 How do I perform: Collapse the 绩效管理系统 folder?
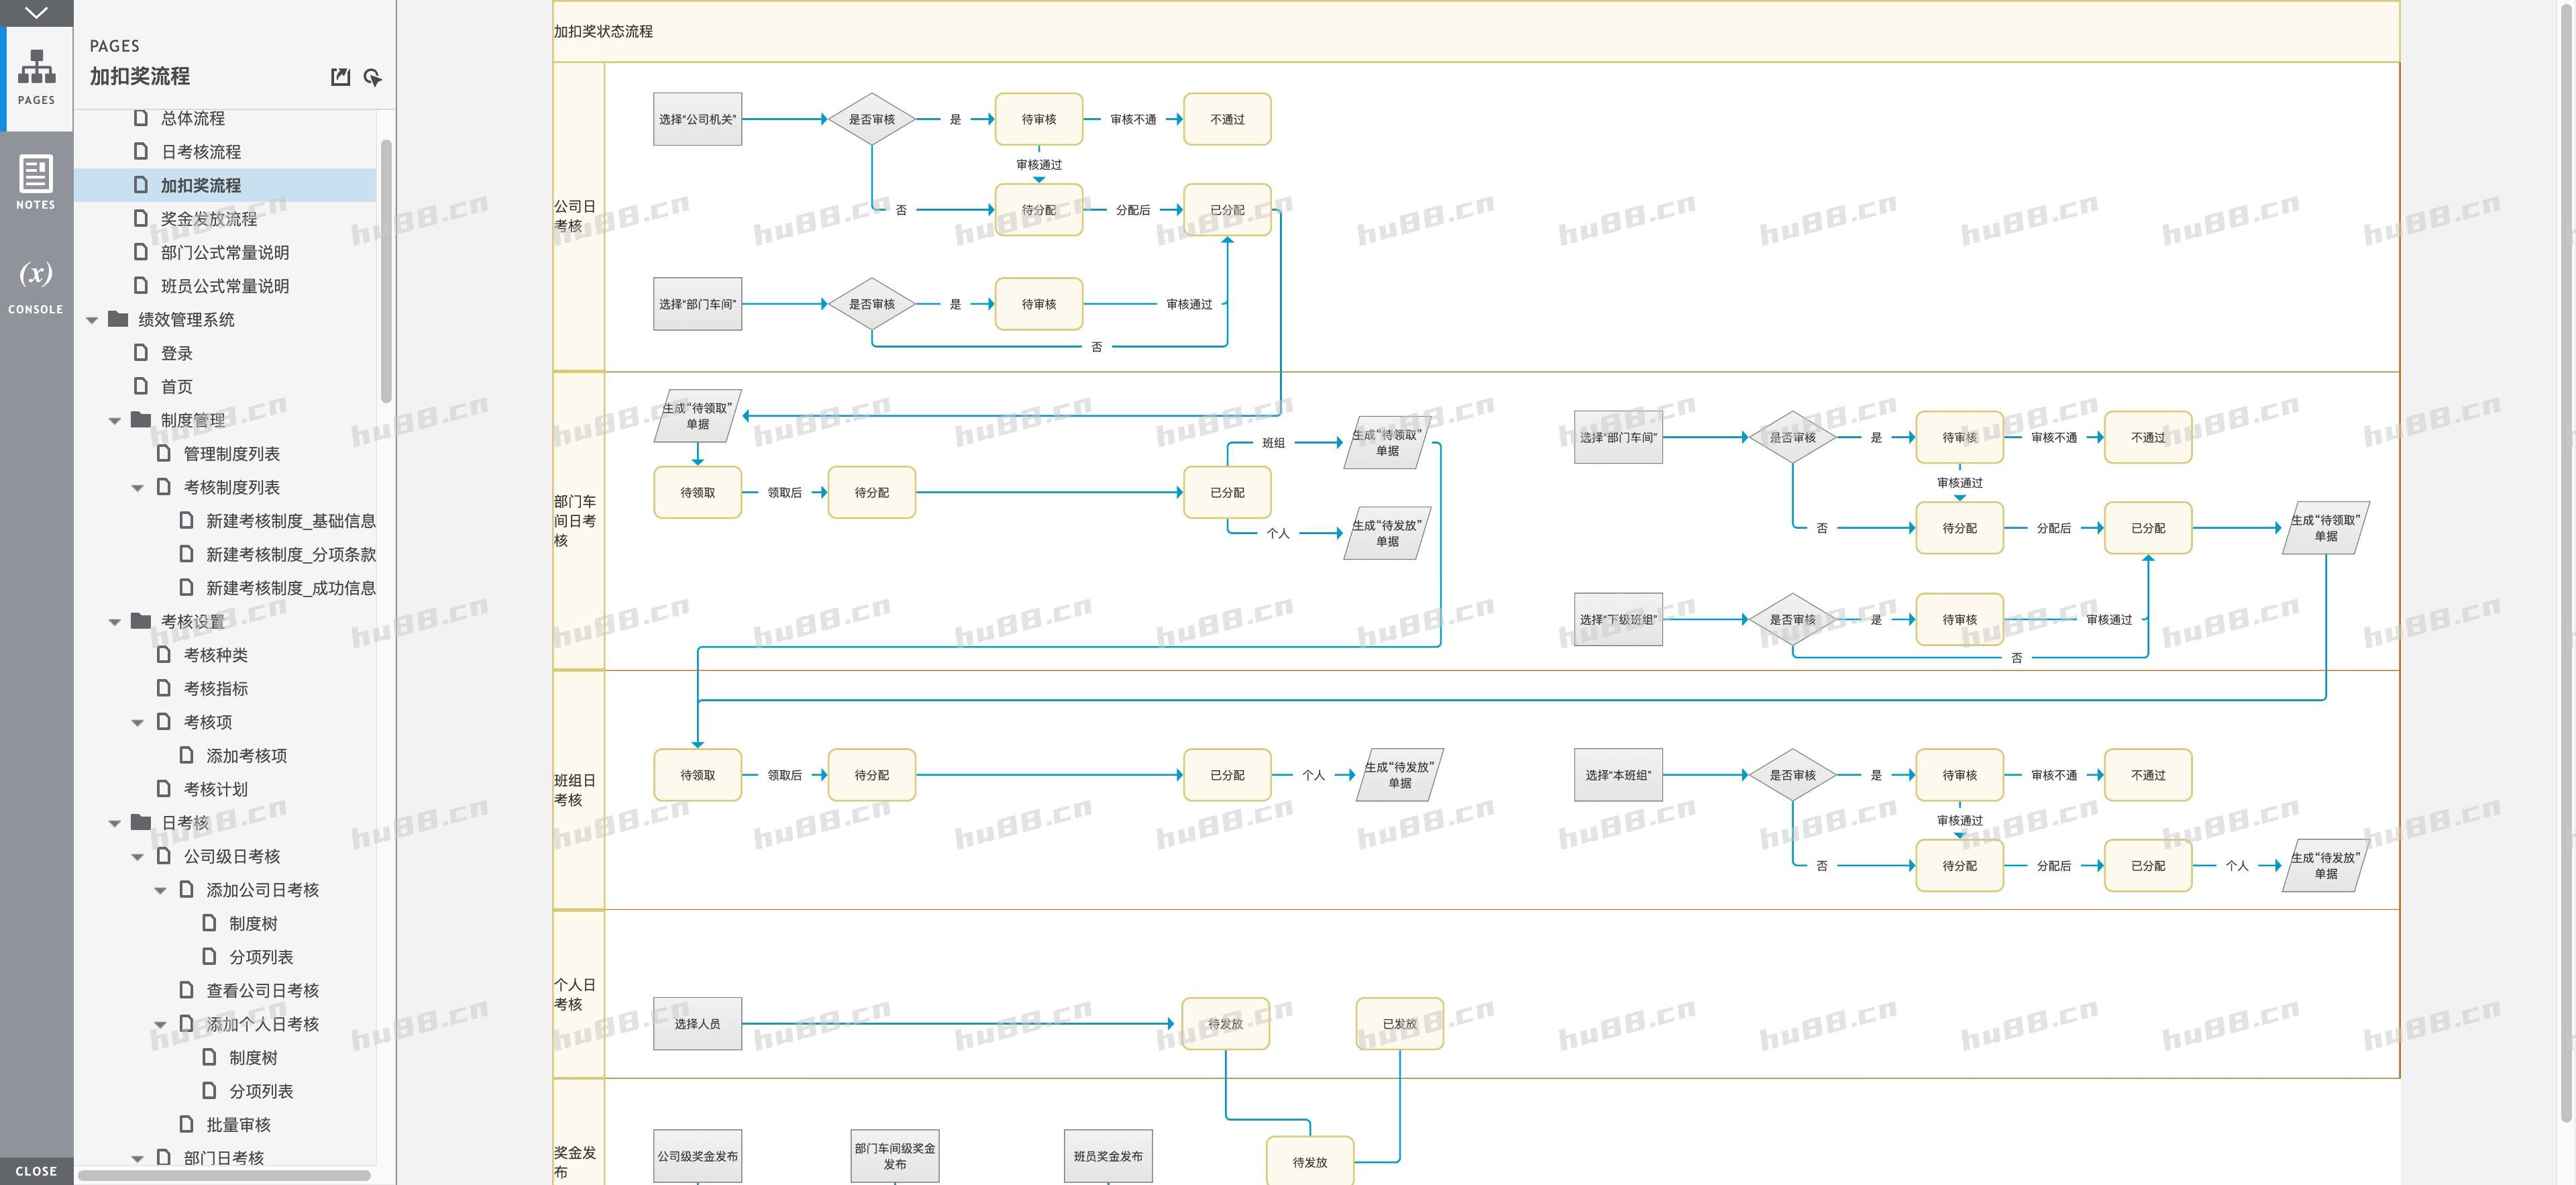(x=92, y=320)
